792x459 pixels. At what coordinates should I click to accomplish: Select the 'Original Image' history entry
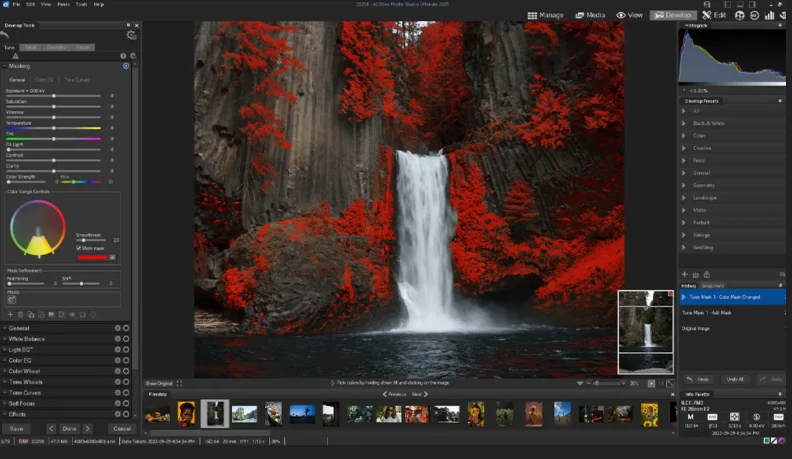732,329
